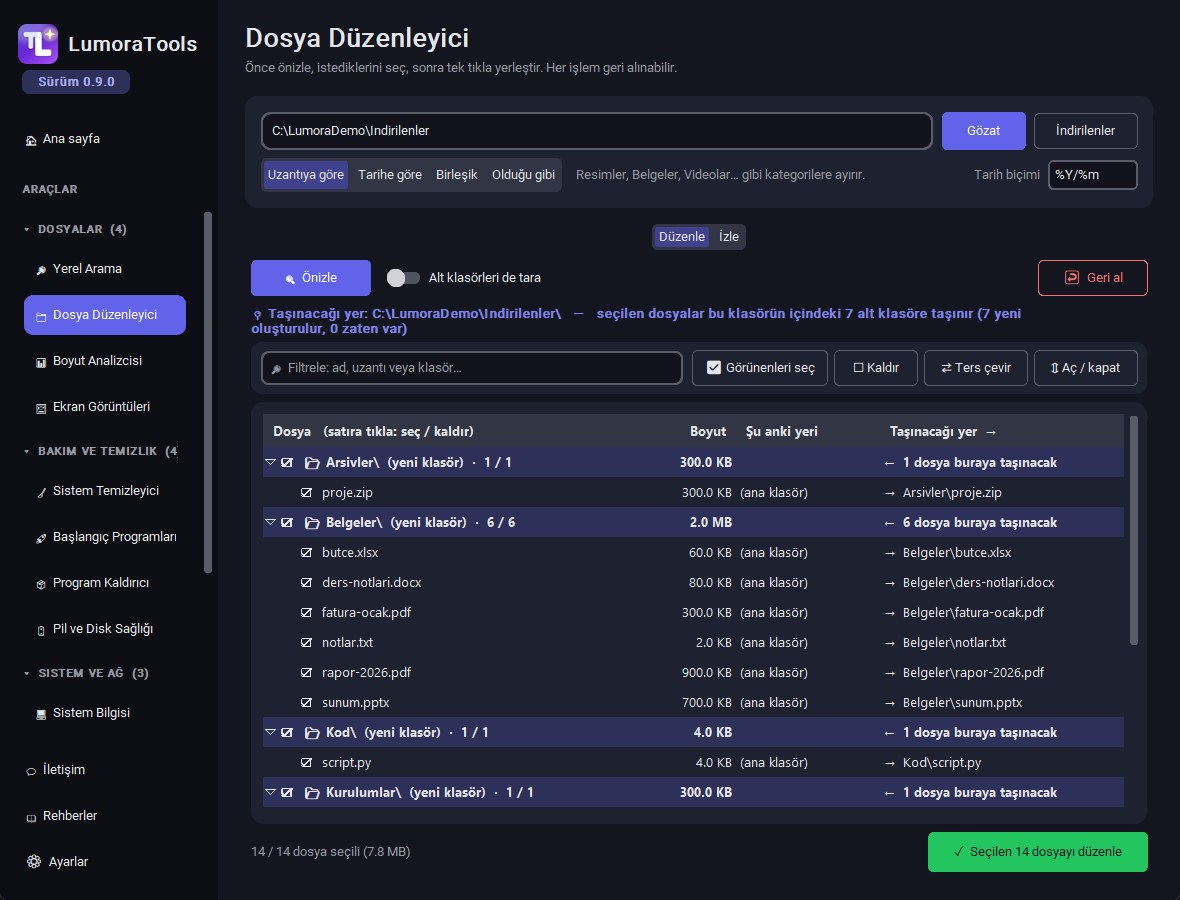The image size is (1180, 900).
Task: Open Pil ve Disk Sağlığı icon
Action: coord(41,630)
